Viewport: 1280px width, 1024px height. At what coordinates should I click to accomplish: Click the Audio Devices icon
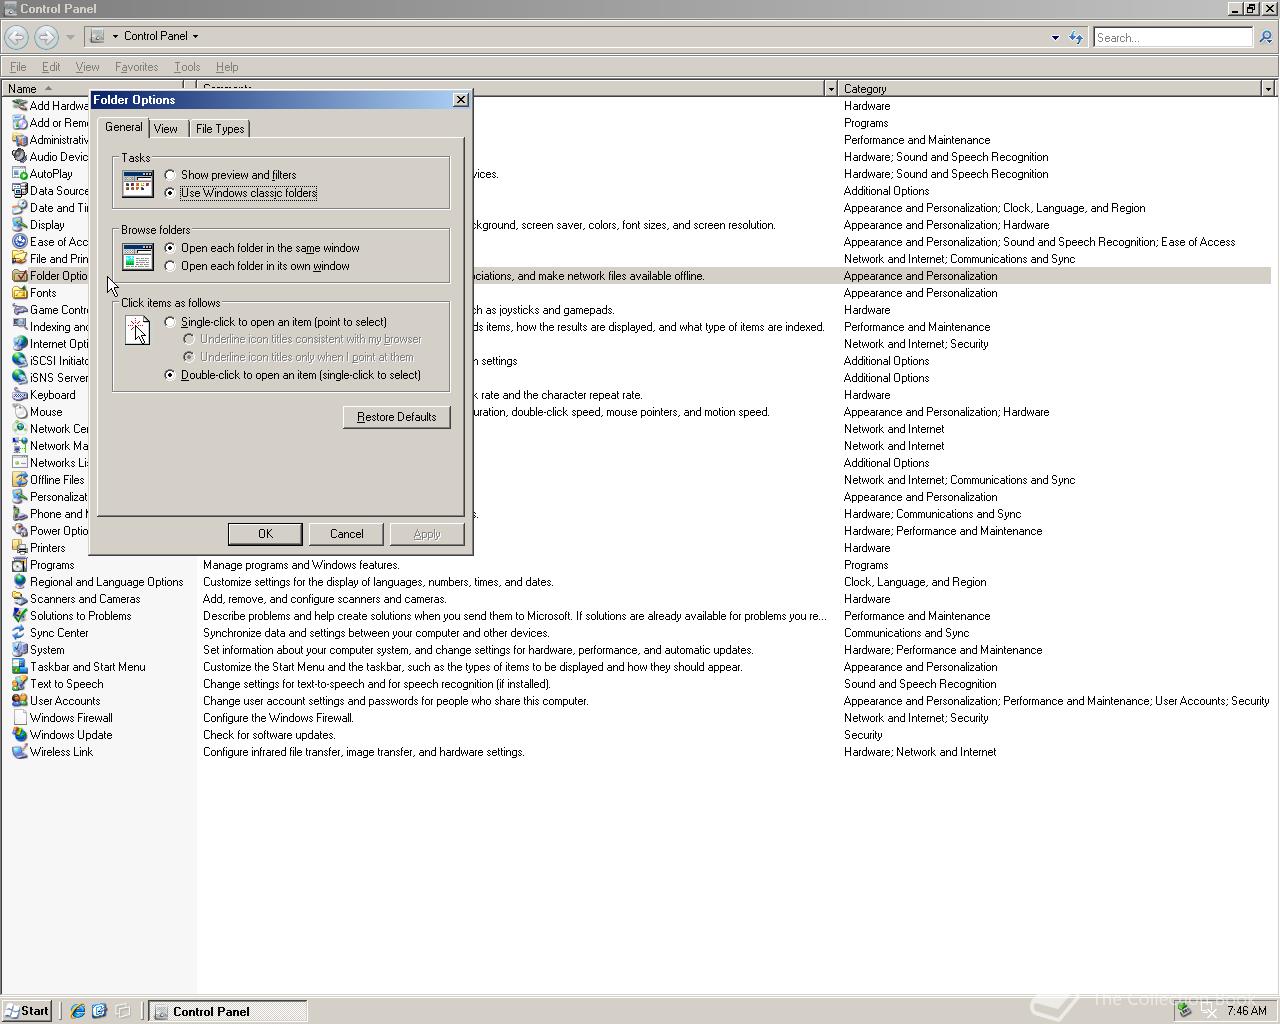click(19, 157)
